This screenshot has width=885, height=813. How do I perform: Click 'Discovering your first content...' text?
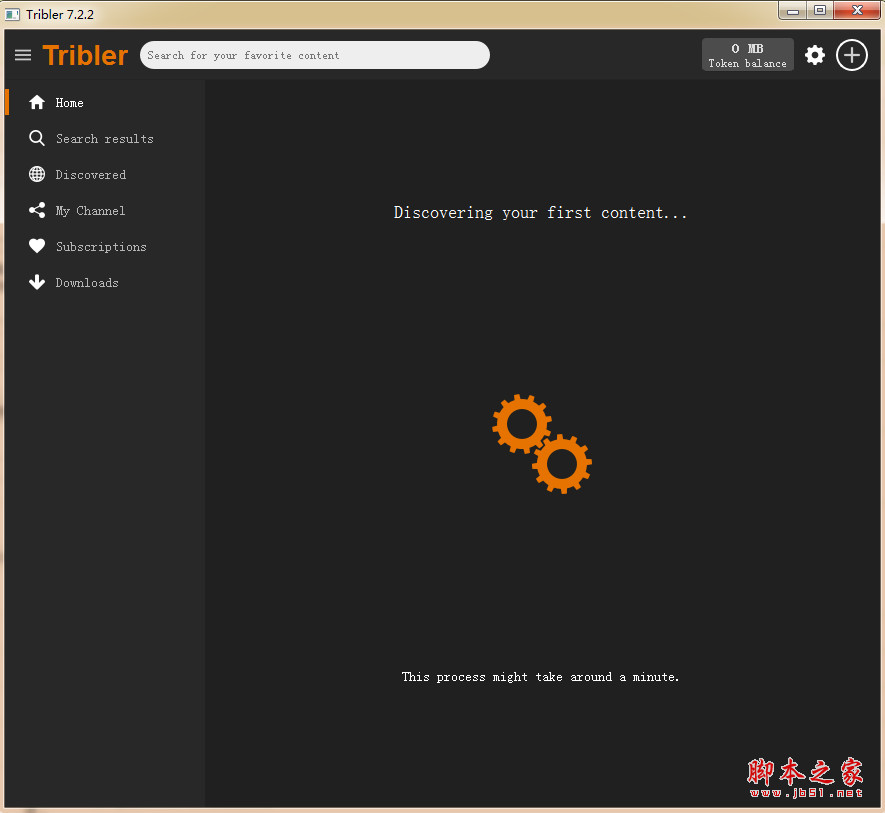(x=540, y=213)
